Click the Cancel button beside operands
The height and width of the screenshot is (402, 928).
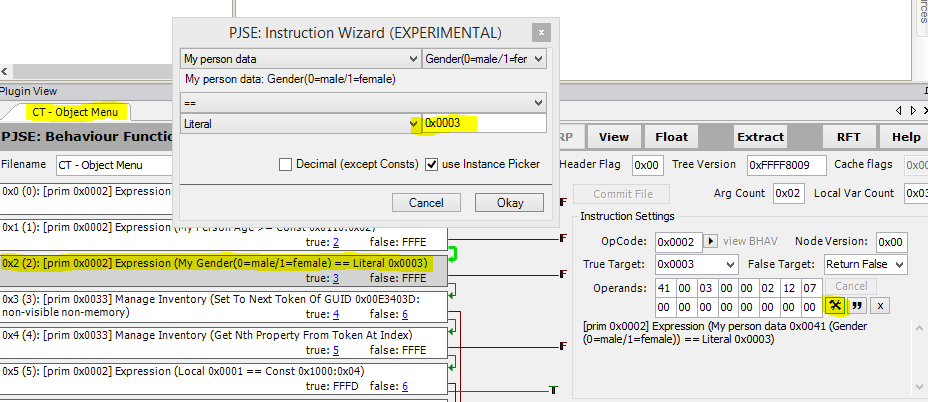pos(850,286)
